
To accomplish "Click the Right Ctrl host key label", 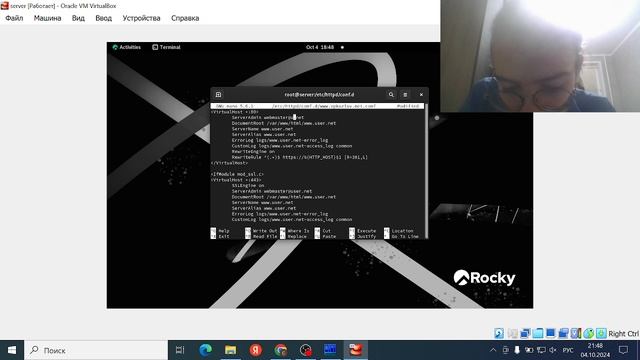I will click(623, 334).
